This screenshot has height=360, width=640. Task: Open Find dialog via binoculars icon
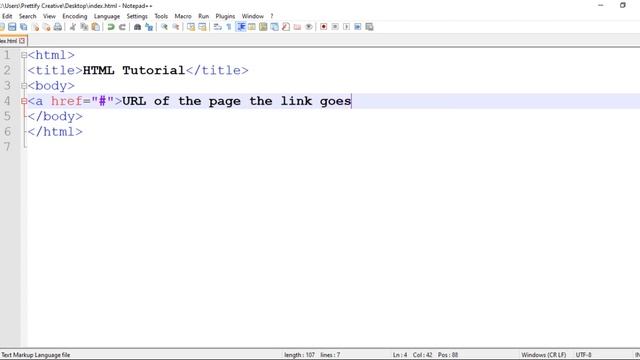[x=138, y=27]
